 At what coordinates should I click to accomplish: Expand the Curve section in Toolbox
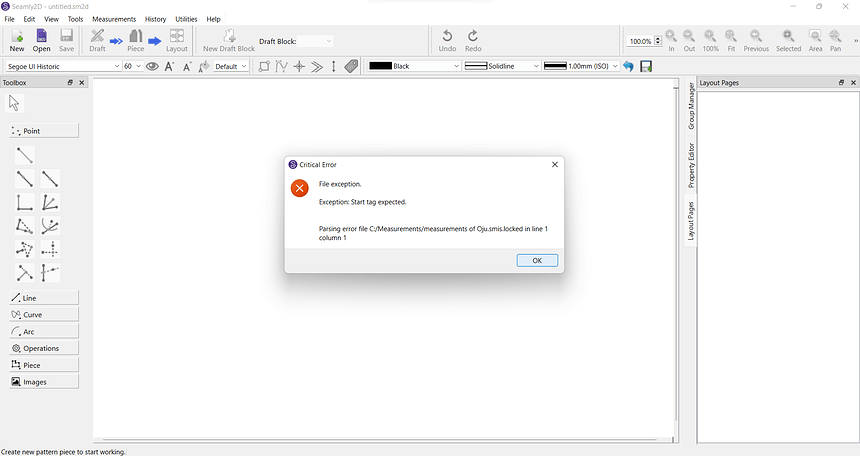(44, 314)
